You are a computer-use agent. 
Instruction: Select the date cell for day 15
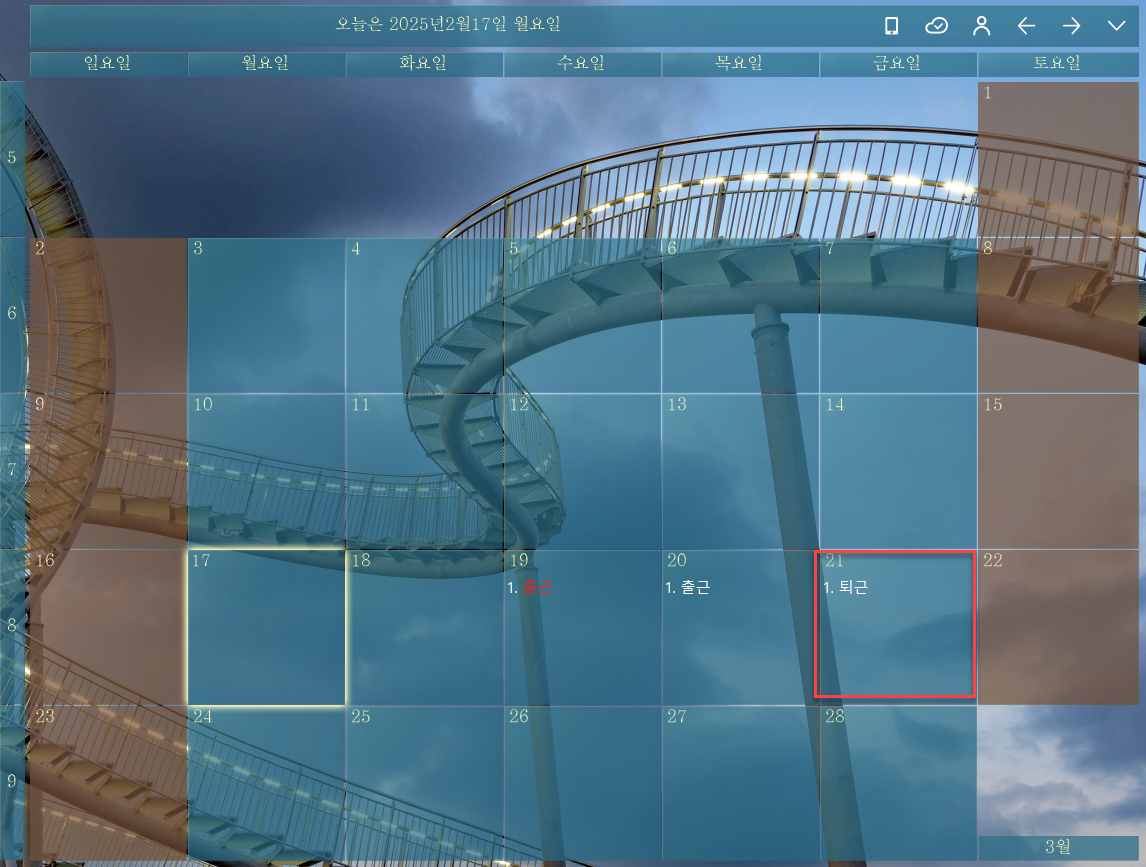(1058, 471)
